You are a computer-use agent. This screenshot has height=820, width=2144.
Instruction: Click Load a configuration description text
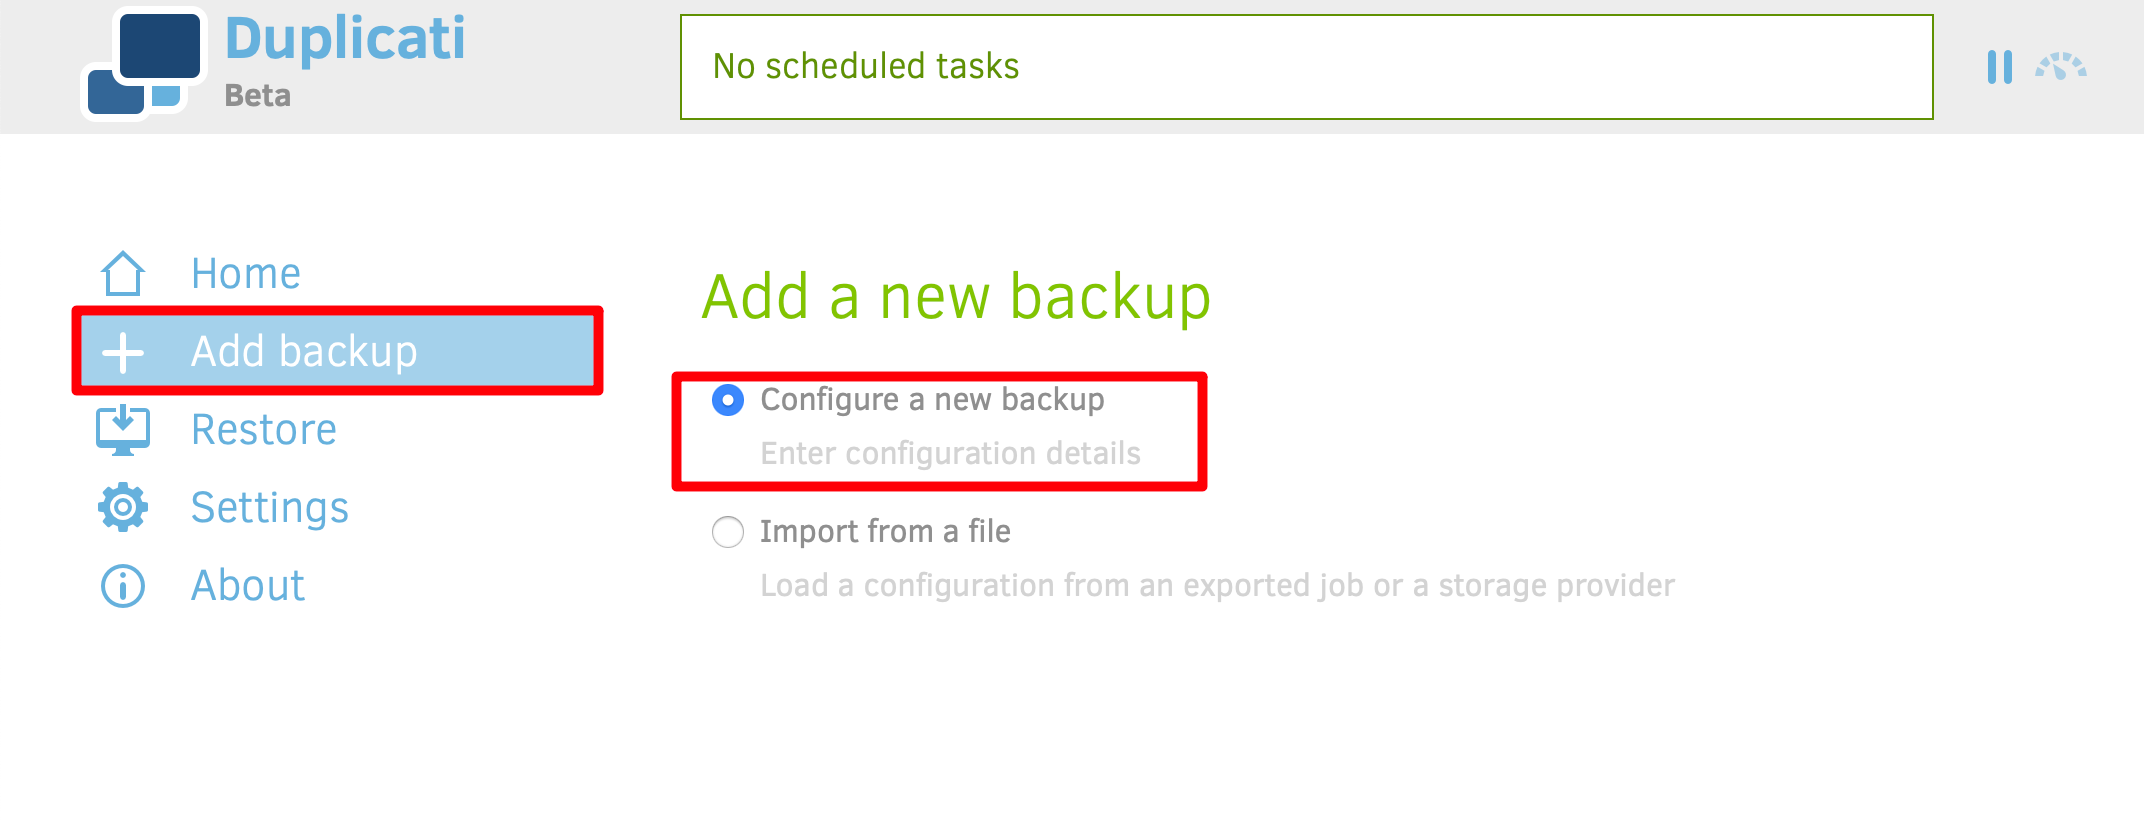click(1217, 585)
